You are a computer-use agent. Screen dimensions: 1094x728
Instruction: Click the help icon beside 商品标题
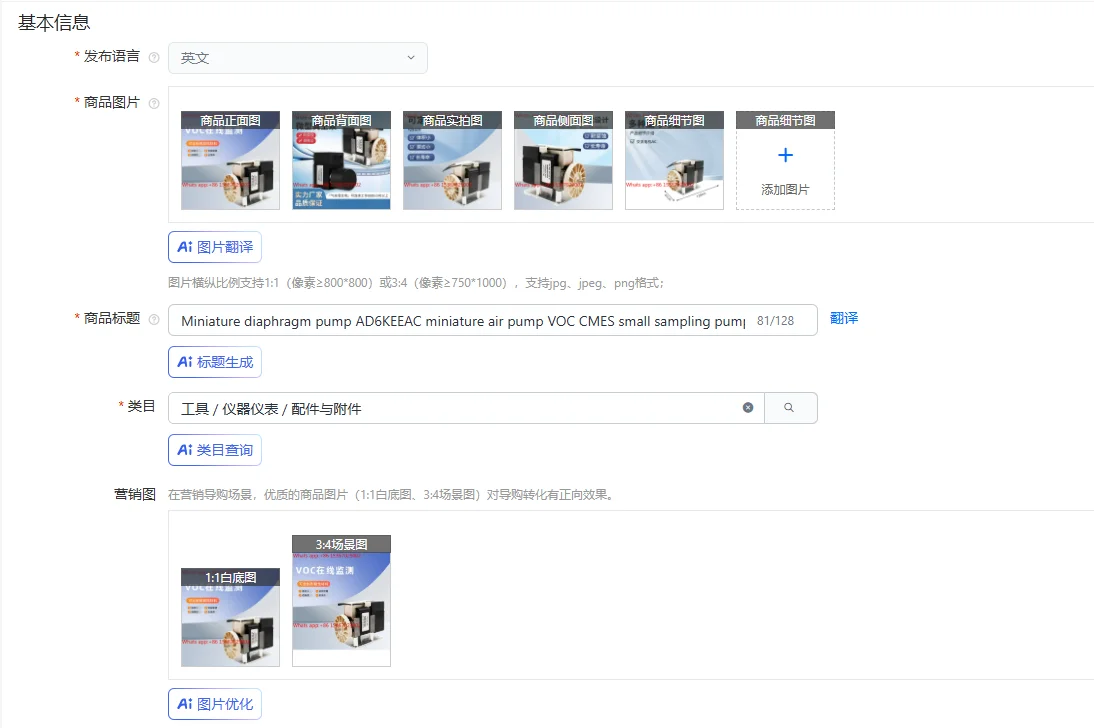[154, 320]
